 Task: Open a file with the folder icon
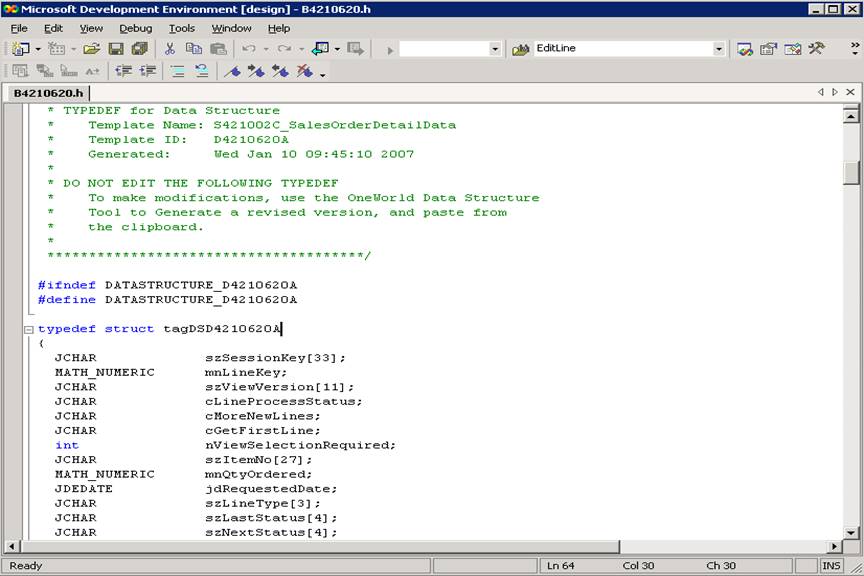91,49
